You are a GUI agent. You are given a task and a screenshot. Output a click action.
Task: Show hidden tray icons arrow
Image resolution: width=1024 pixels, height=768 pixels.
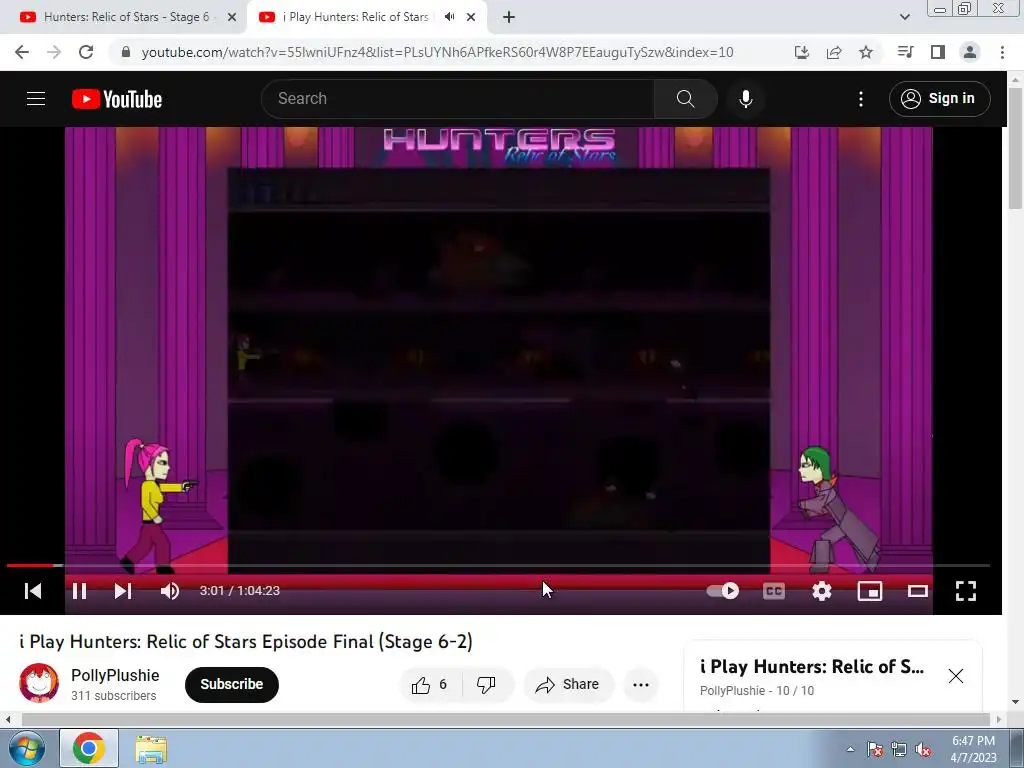850,749
